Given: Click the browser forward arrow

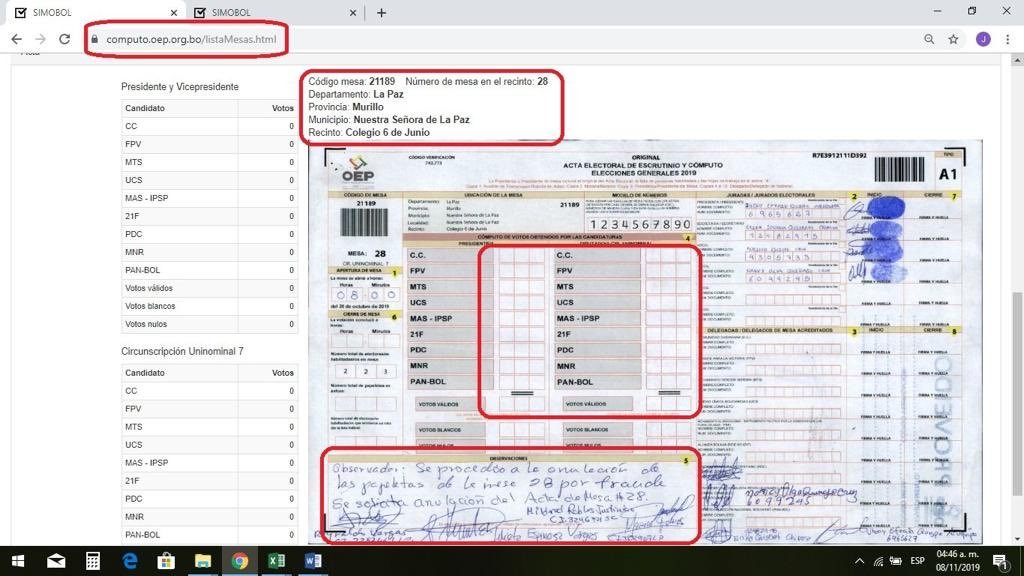Looking at the screenshot, I should (40, 39).
